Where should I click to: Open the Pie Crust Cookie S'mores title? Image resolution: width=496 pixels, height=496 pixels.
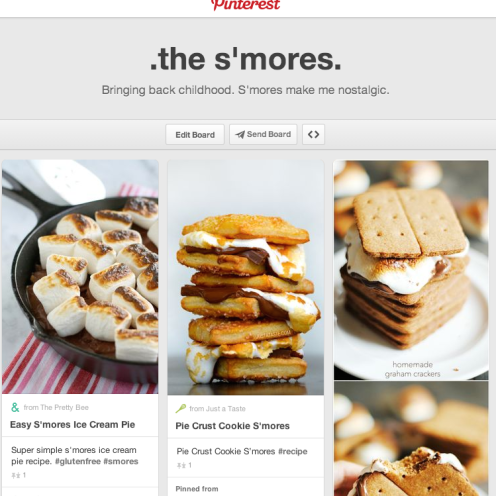pos(232,426)
